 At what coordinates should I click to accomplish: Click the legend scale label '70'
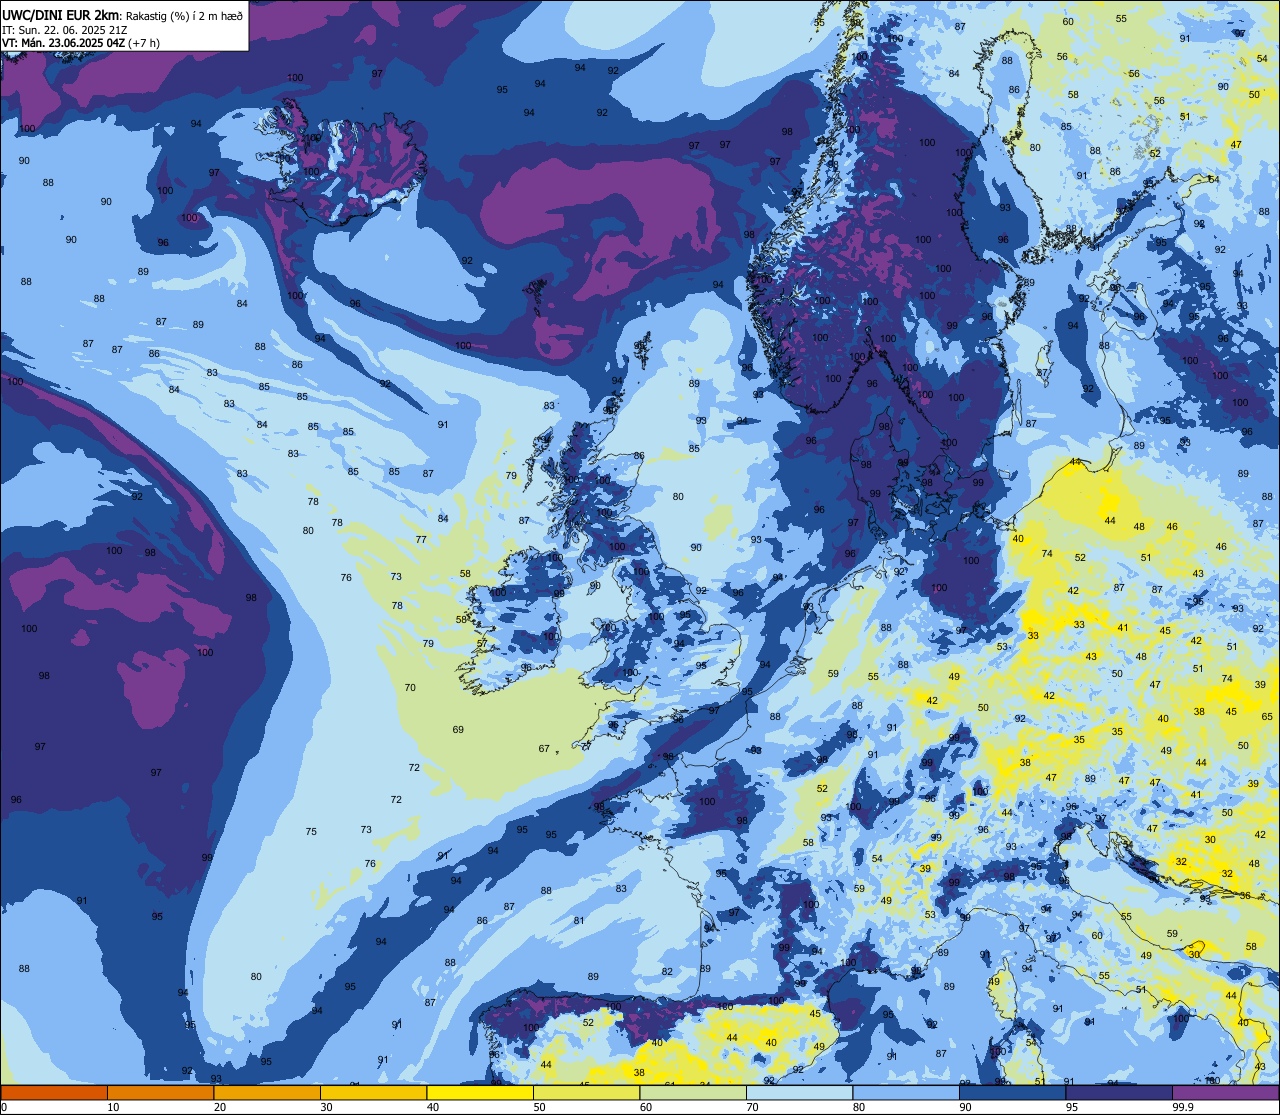[752, 1107]
